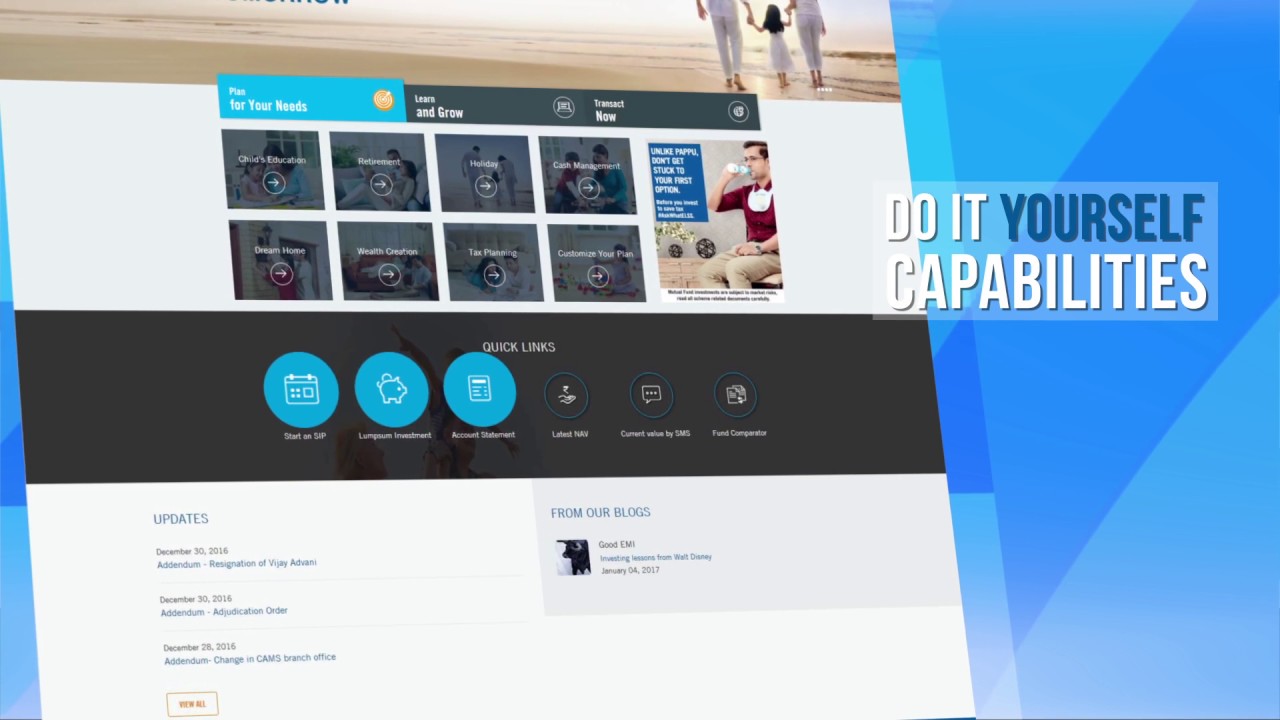Click the Unlike Pappu advertisement banner
Viewport: 1280px width, 720px height.
click(x=715, y=221)
